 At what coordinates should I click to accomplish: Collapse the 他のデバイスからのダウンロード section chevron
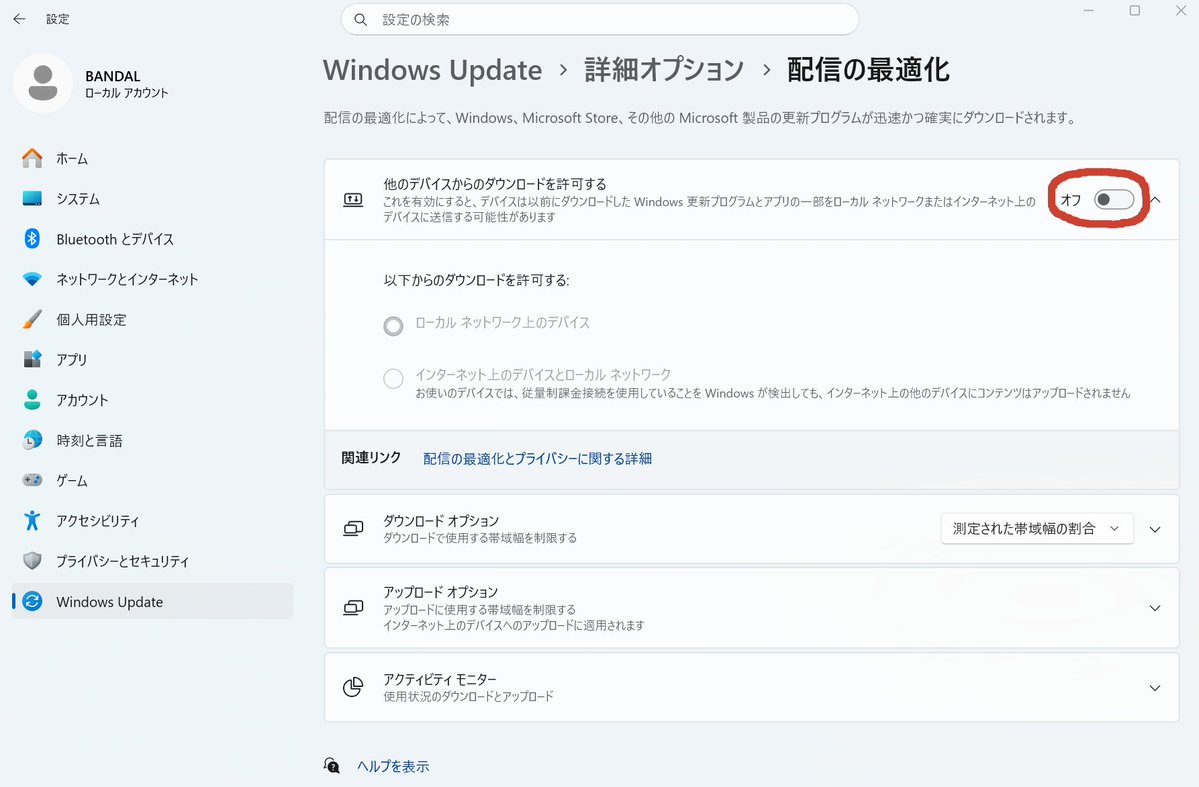click(1155, 200)
